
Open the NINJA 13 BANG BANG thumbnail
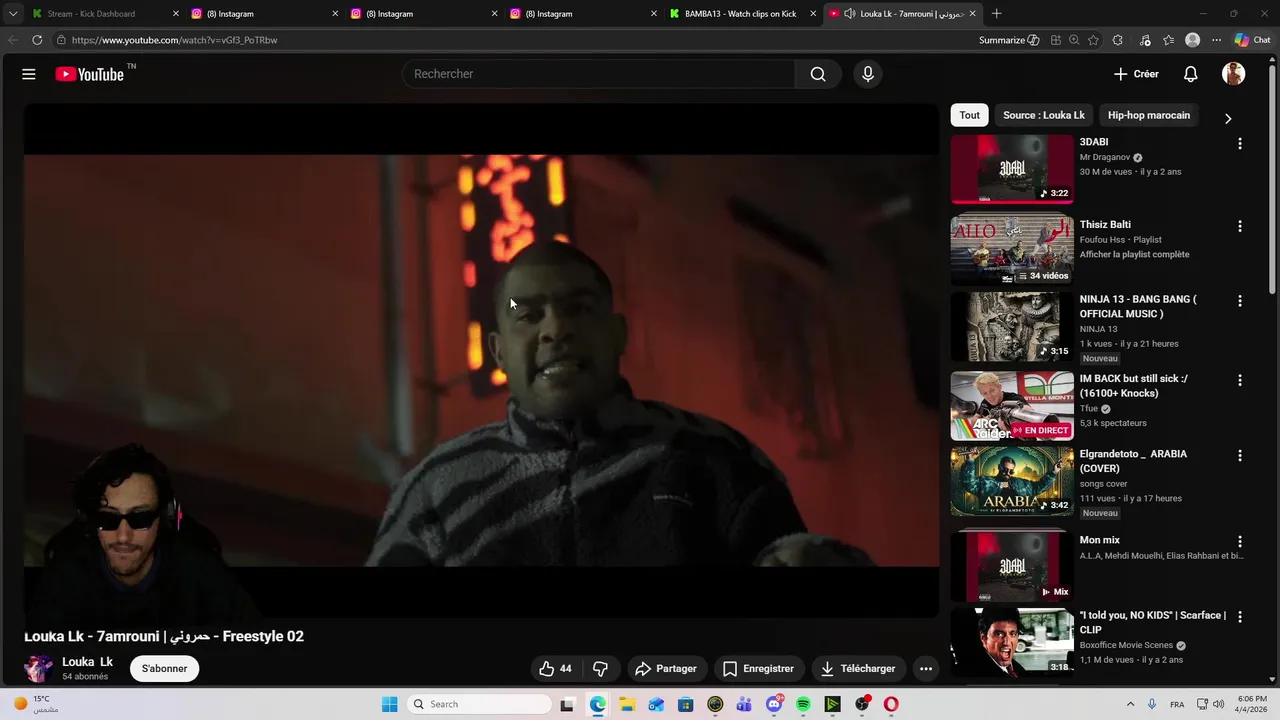pos(1012,327)
